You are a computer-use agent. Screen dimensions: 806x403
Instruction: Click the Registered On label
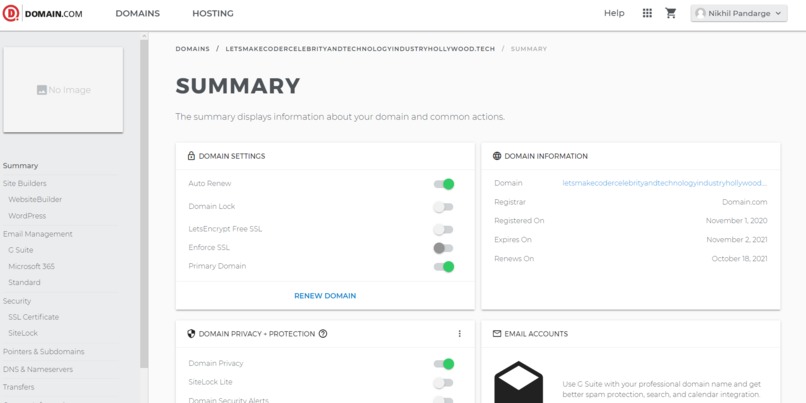click(x=519, y=221)
